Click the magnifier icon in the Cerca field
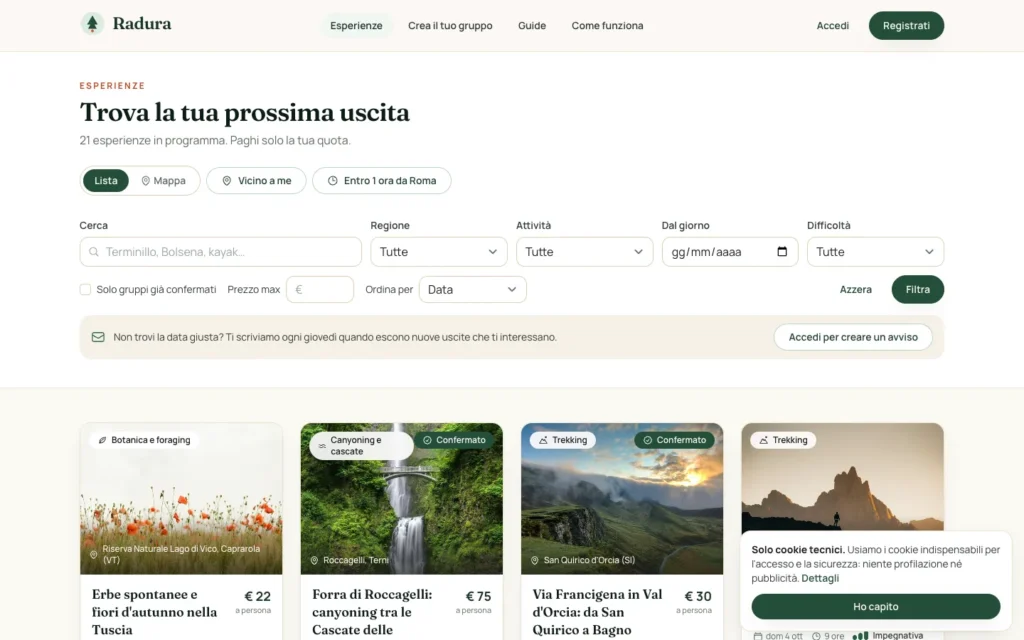This screenshot has width=1024, height=640. [94, 252]
